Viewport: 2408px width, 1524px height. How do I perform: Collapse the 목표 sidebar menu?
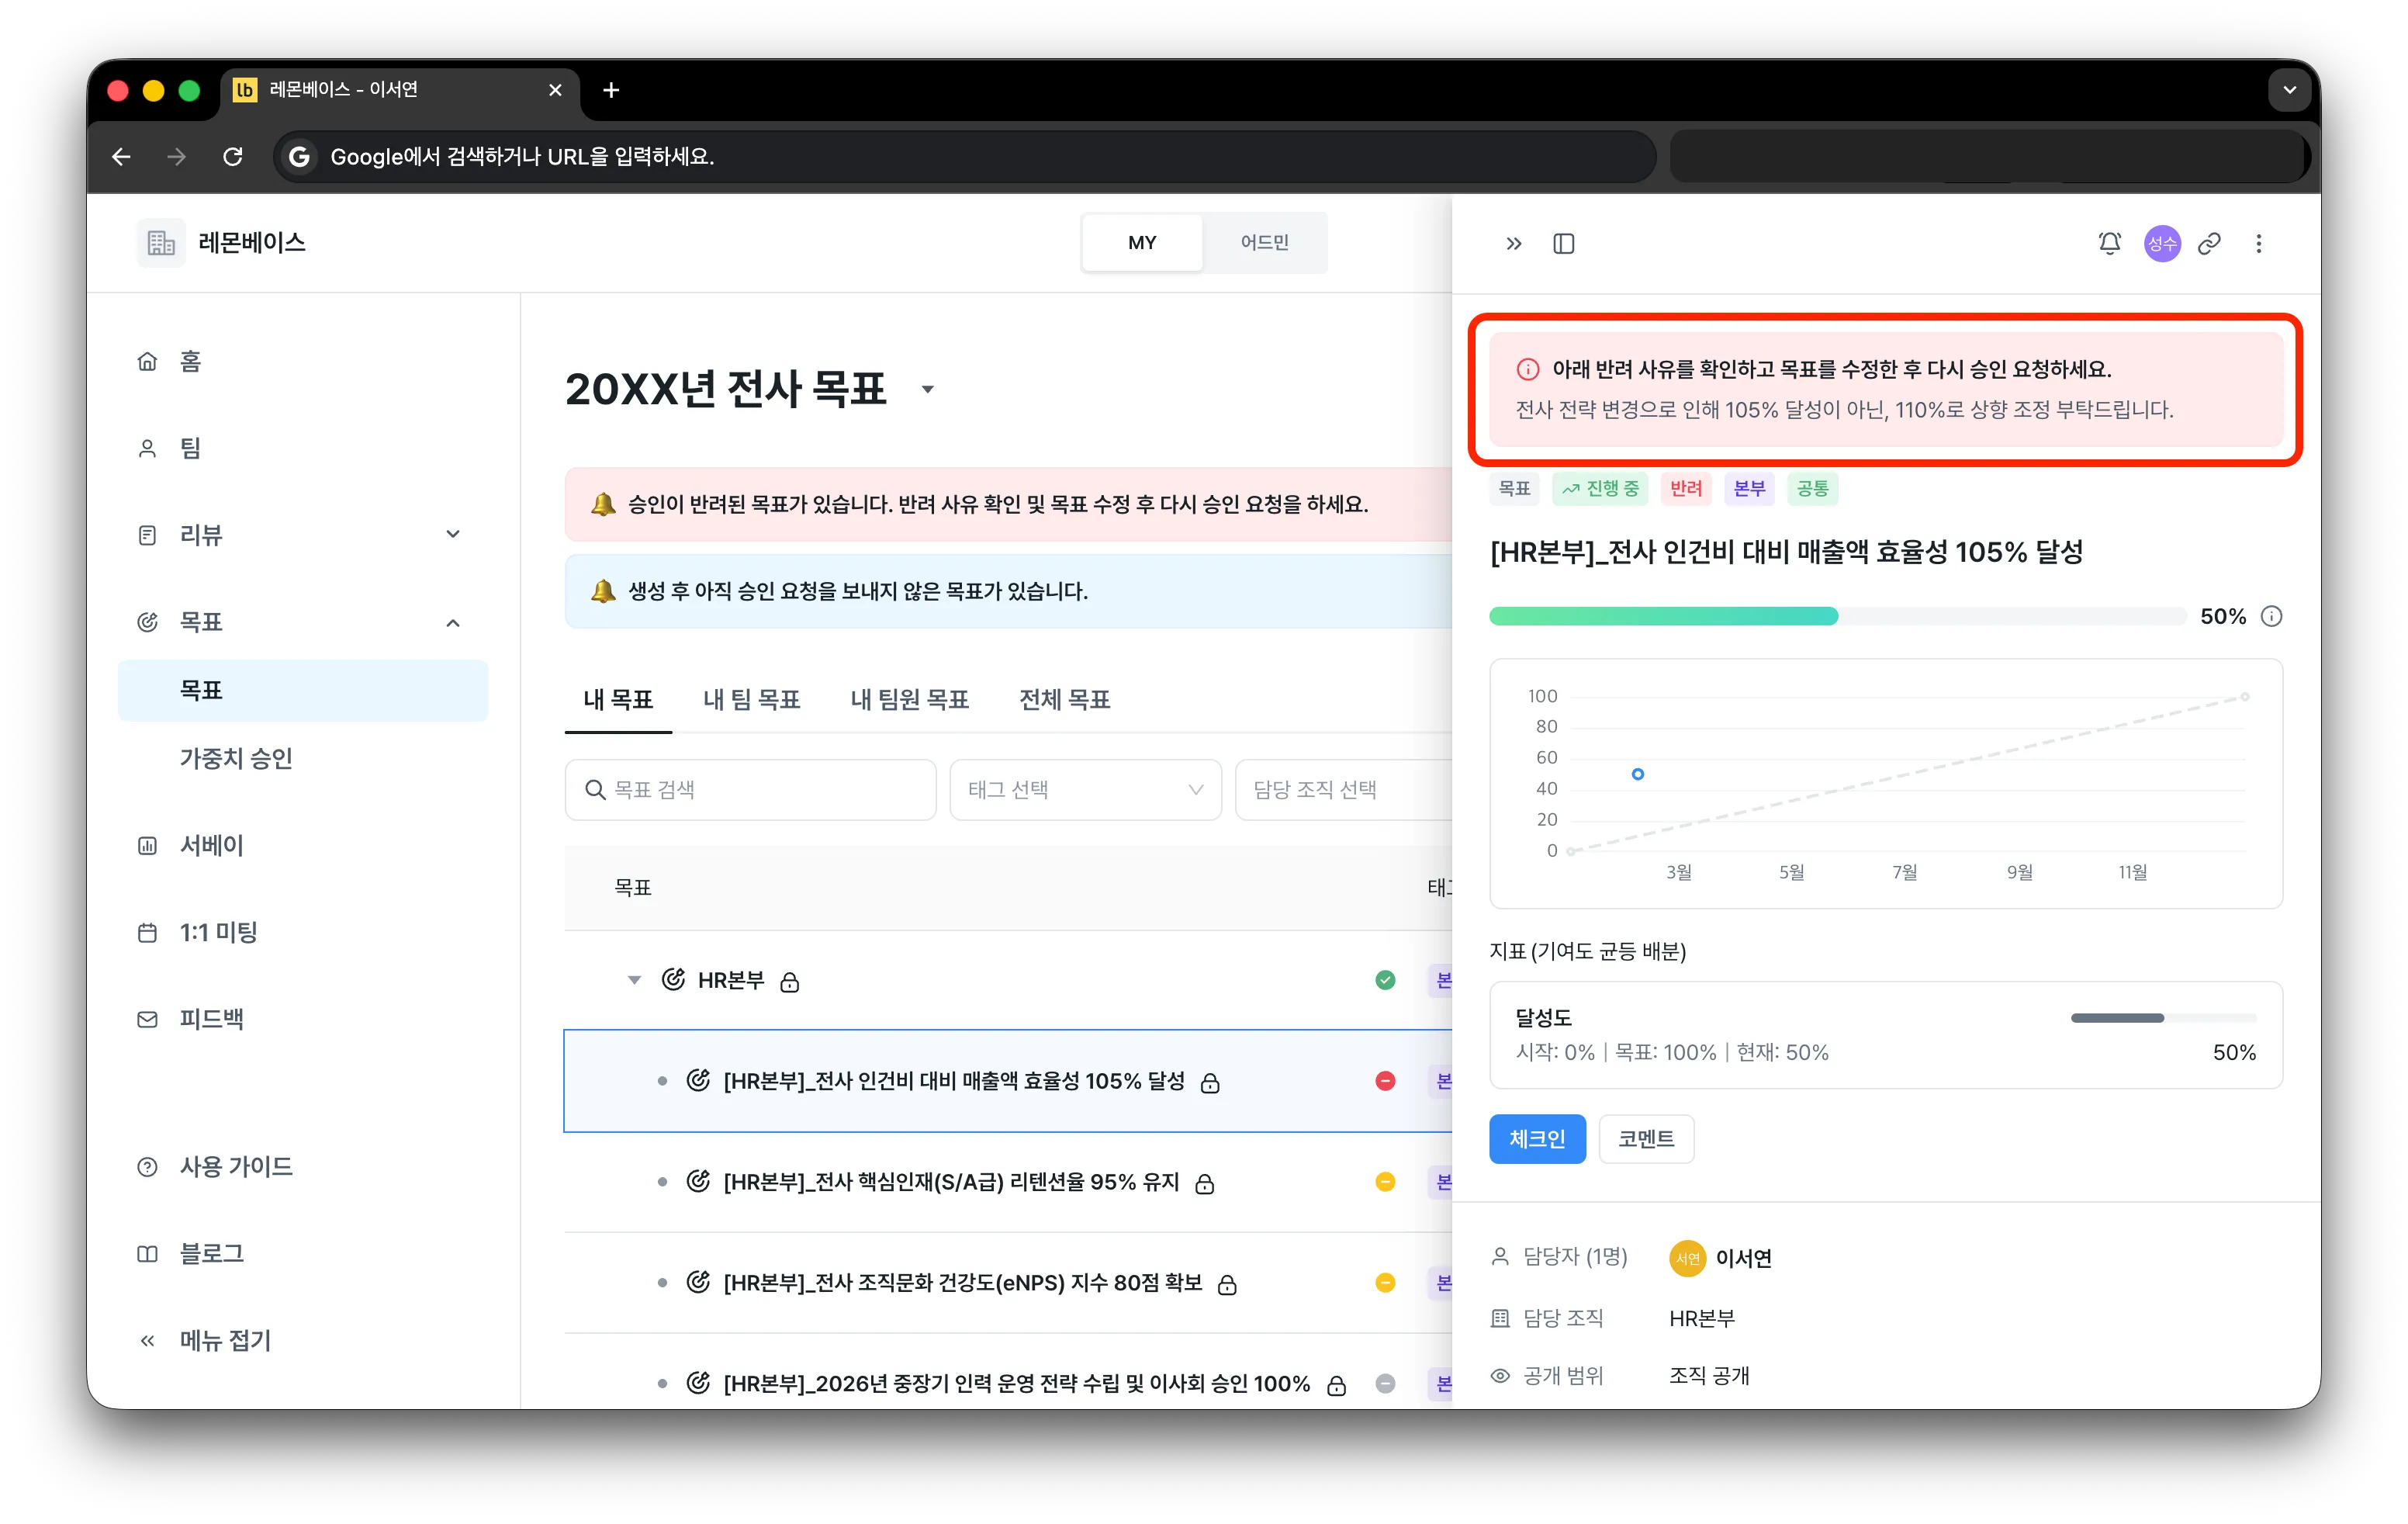tap(453, 622)
